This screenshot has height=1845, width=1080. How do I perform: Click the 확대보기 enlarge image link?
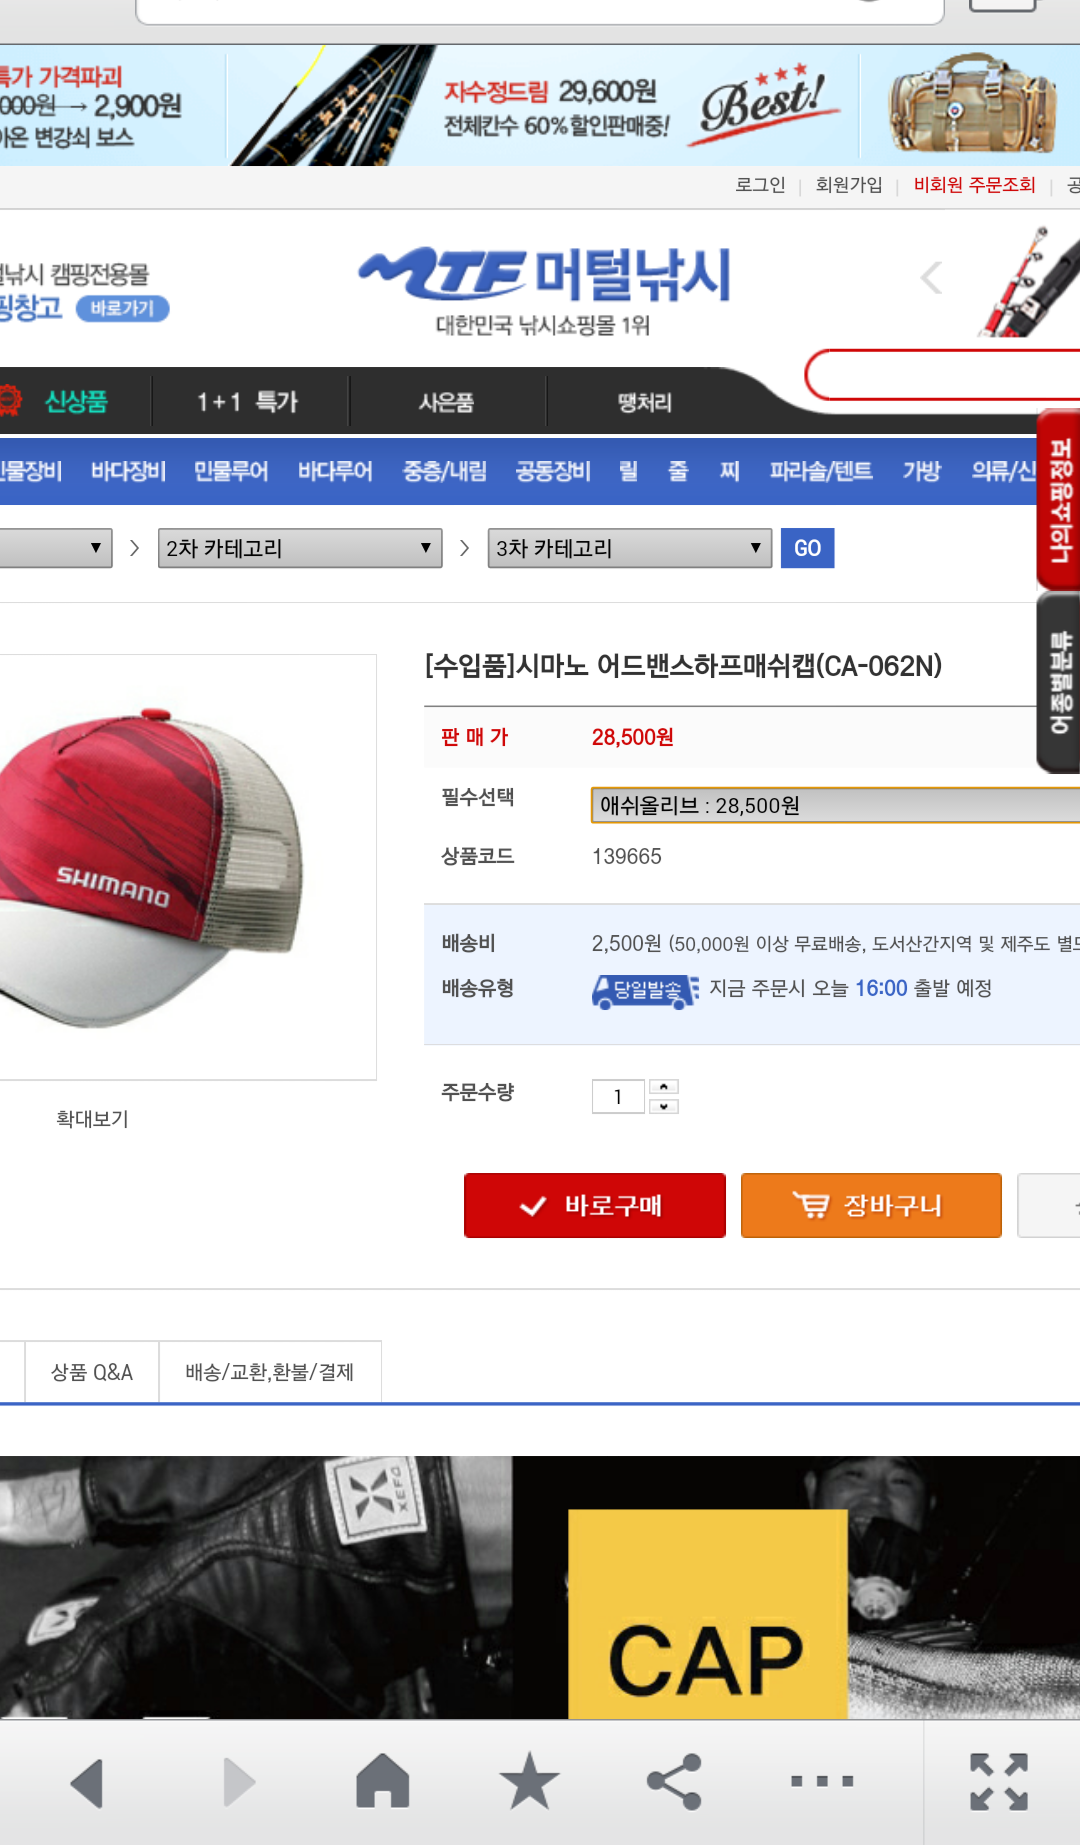tap(92, 1119)
